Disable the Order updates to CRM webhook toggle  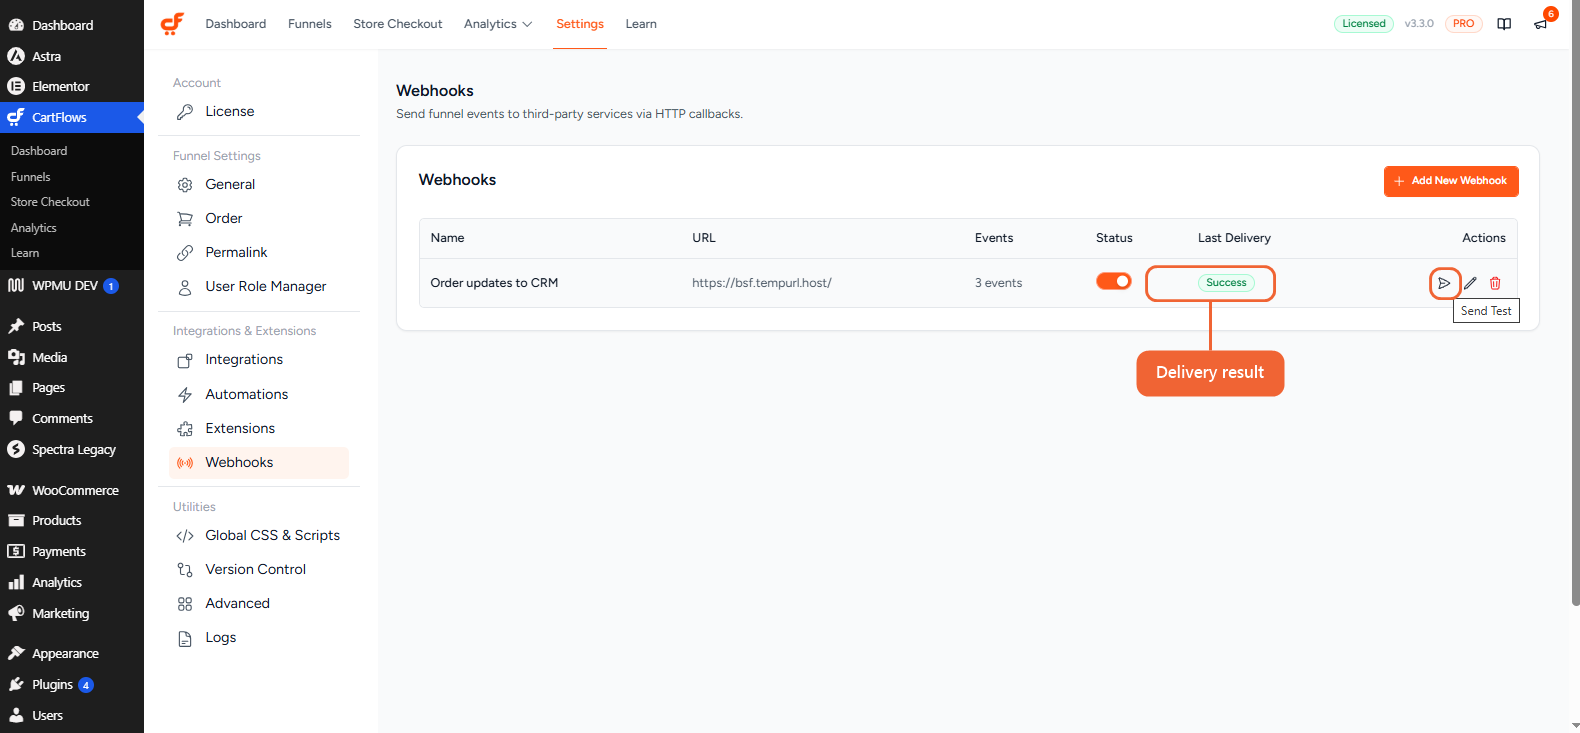pyautogui.click(x=1113, y=282)
